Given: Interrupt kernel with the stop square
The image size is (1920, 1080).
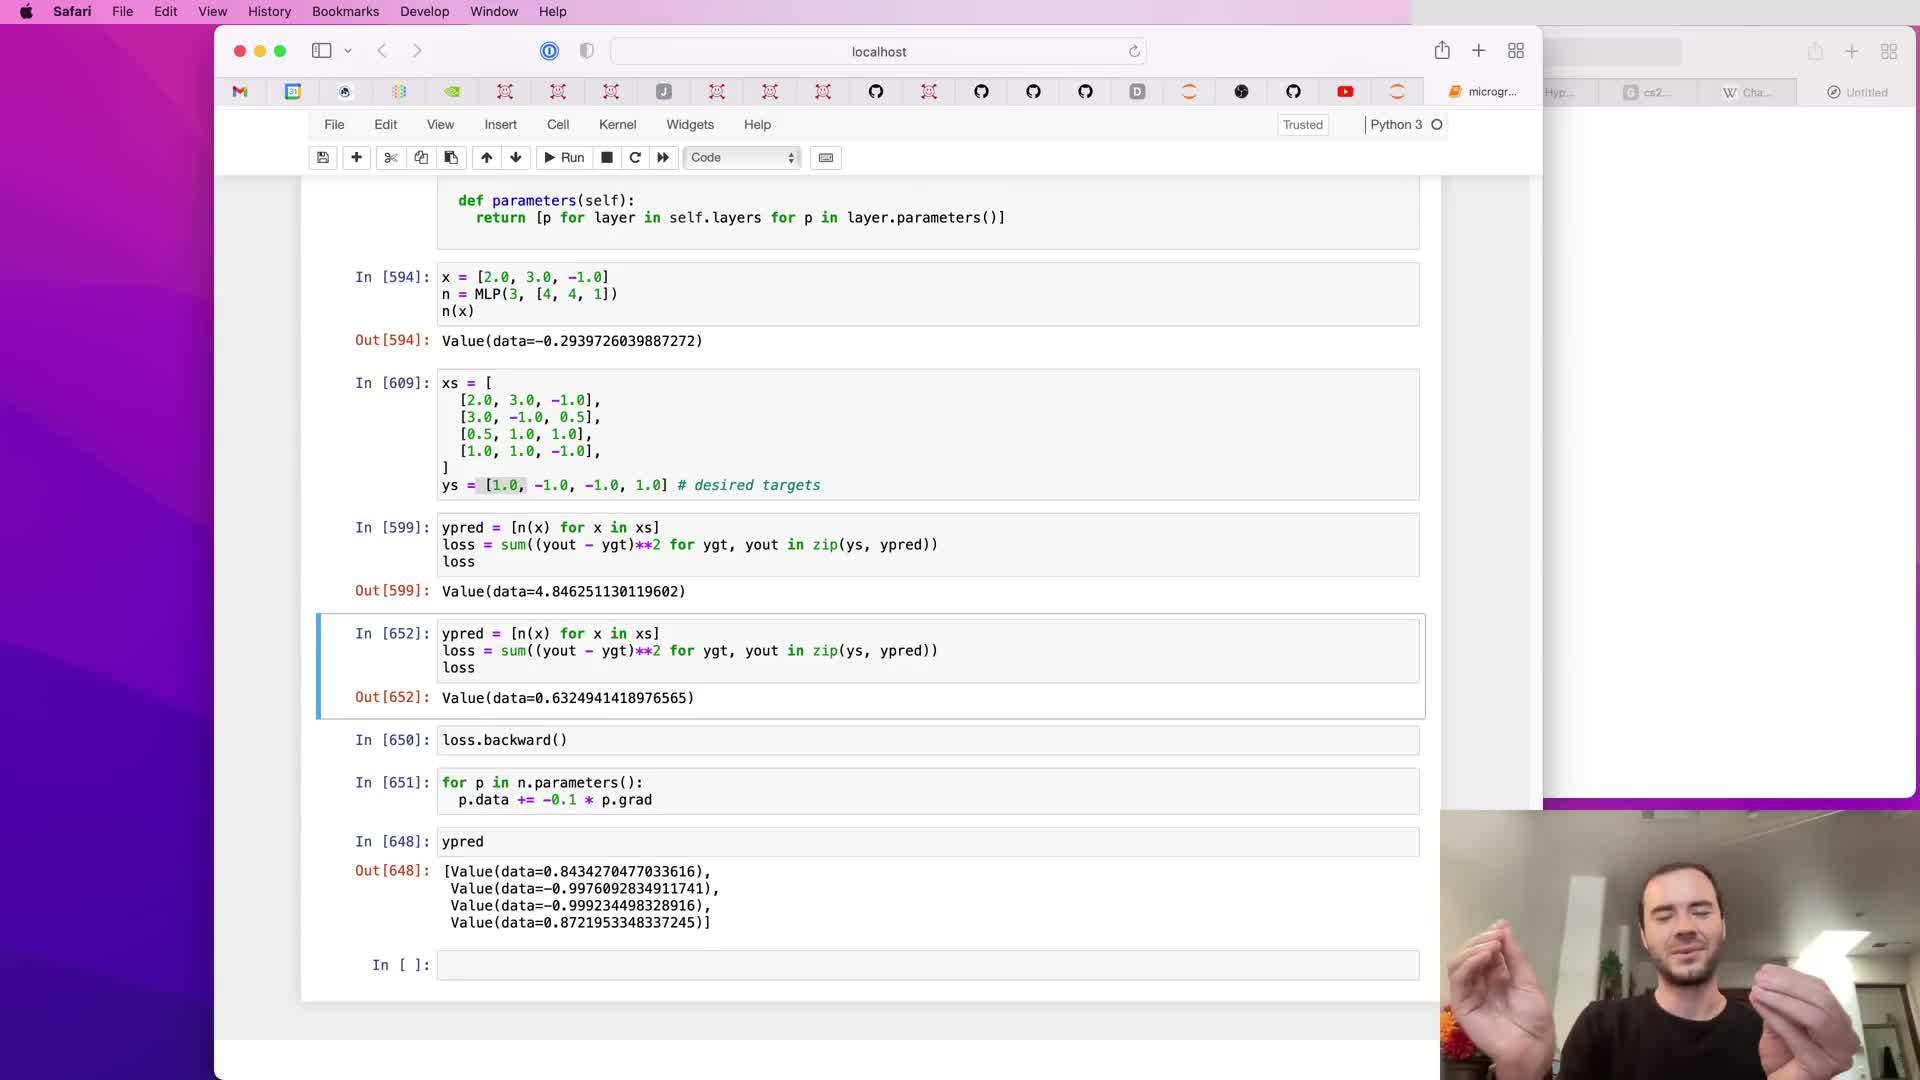Looking at the screenshot, I should click(607, 157).
